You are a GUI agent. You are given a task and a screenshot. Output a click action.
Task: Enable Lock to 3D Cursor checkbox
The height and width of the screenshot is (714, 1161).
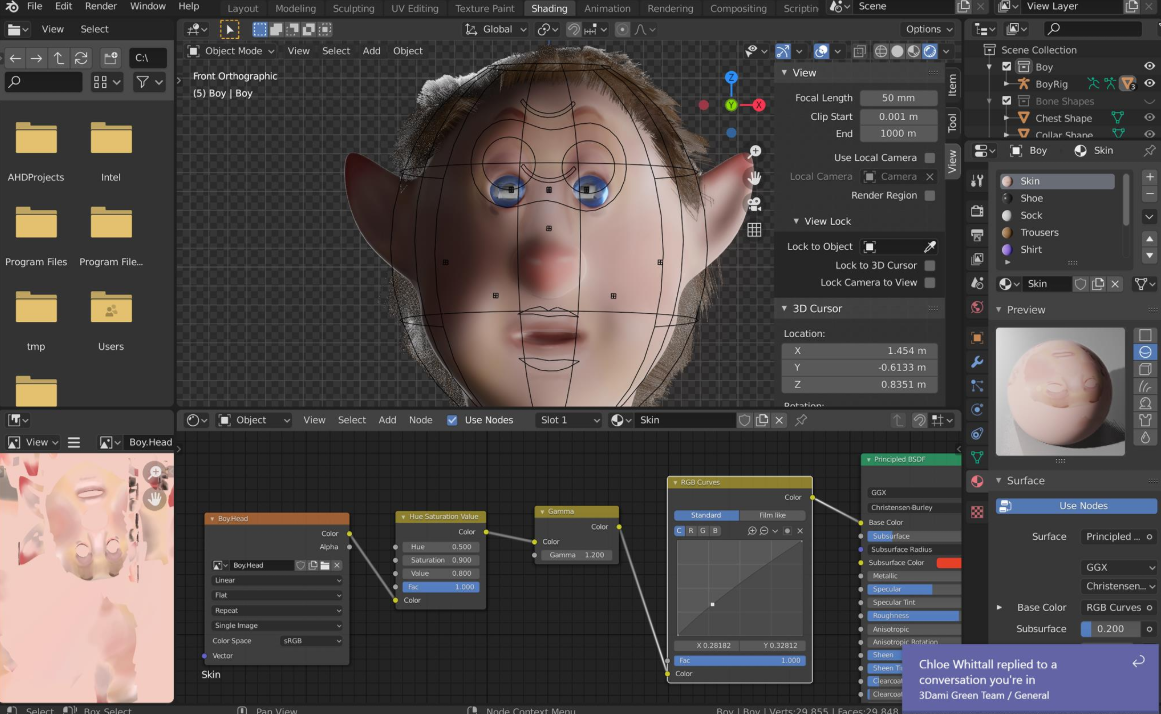click(x=930, y=265)
